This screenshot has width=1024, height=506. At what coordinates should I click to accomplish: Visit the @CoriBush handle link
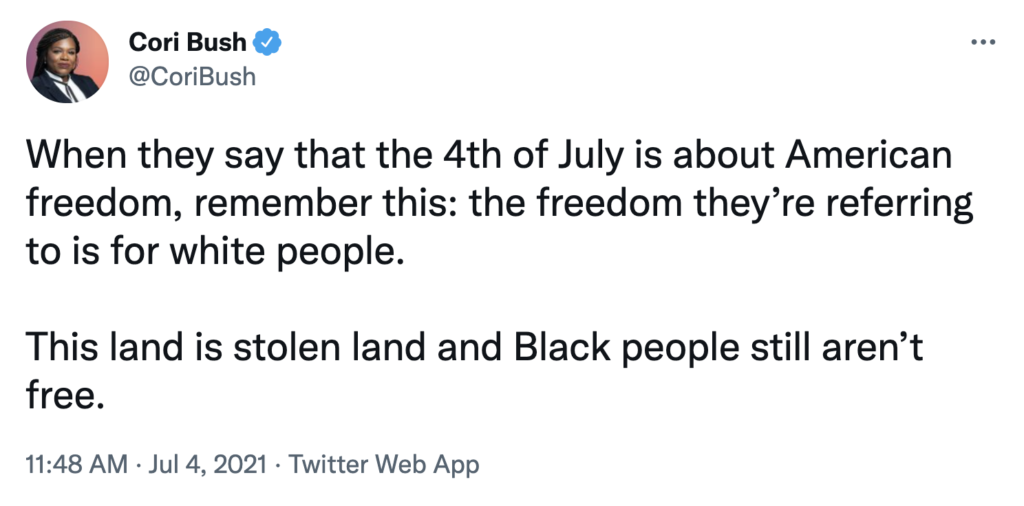pos(192,76)
